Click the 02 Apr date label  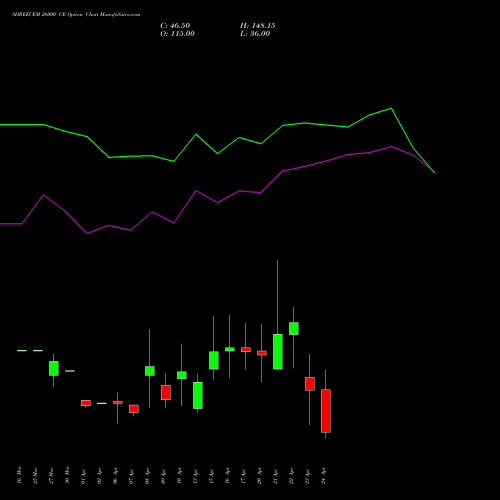coord(99,477)
